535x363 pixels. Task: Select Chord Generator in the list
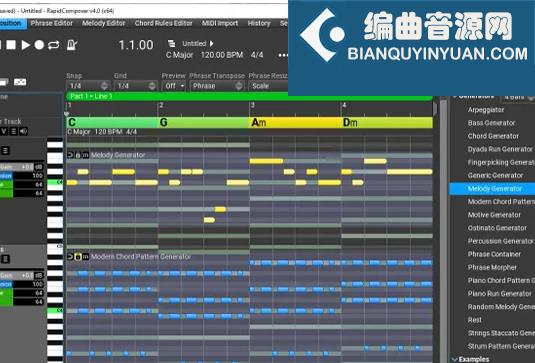493,136
